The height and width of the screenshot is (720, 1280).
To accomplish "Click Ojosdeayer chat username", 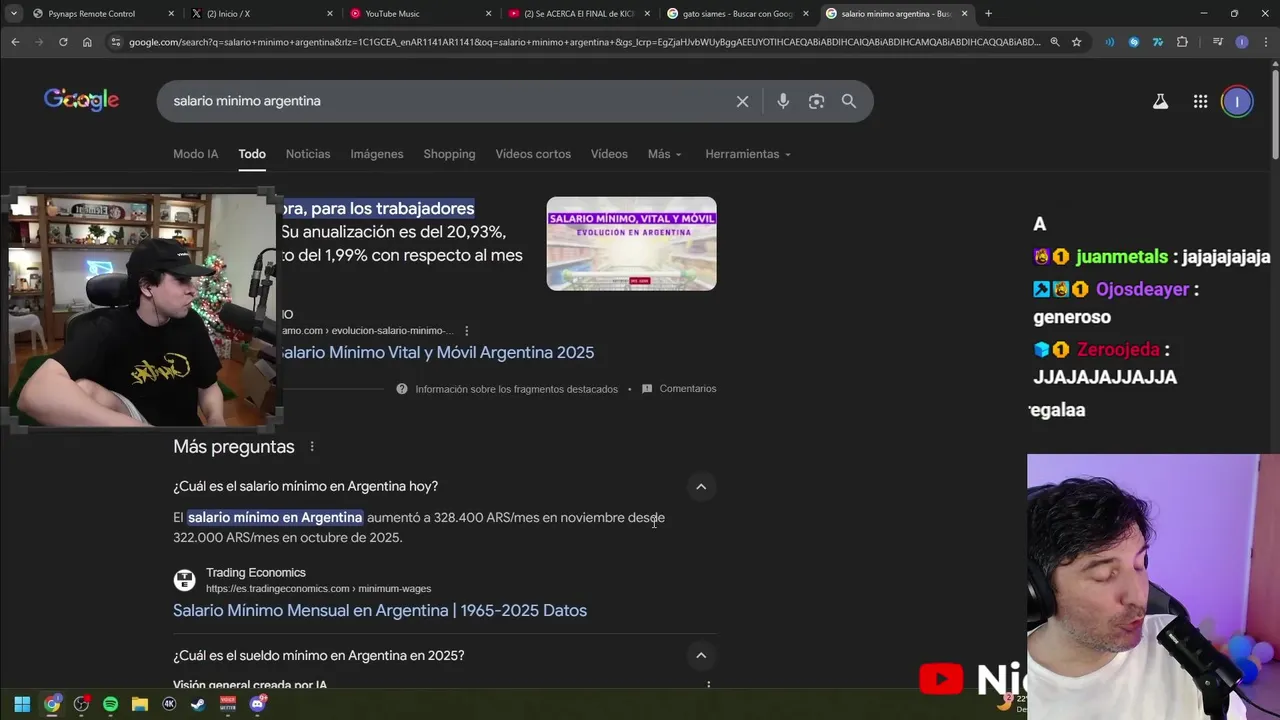I will (x=1142, y=289).
